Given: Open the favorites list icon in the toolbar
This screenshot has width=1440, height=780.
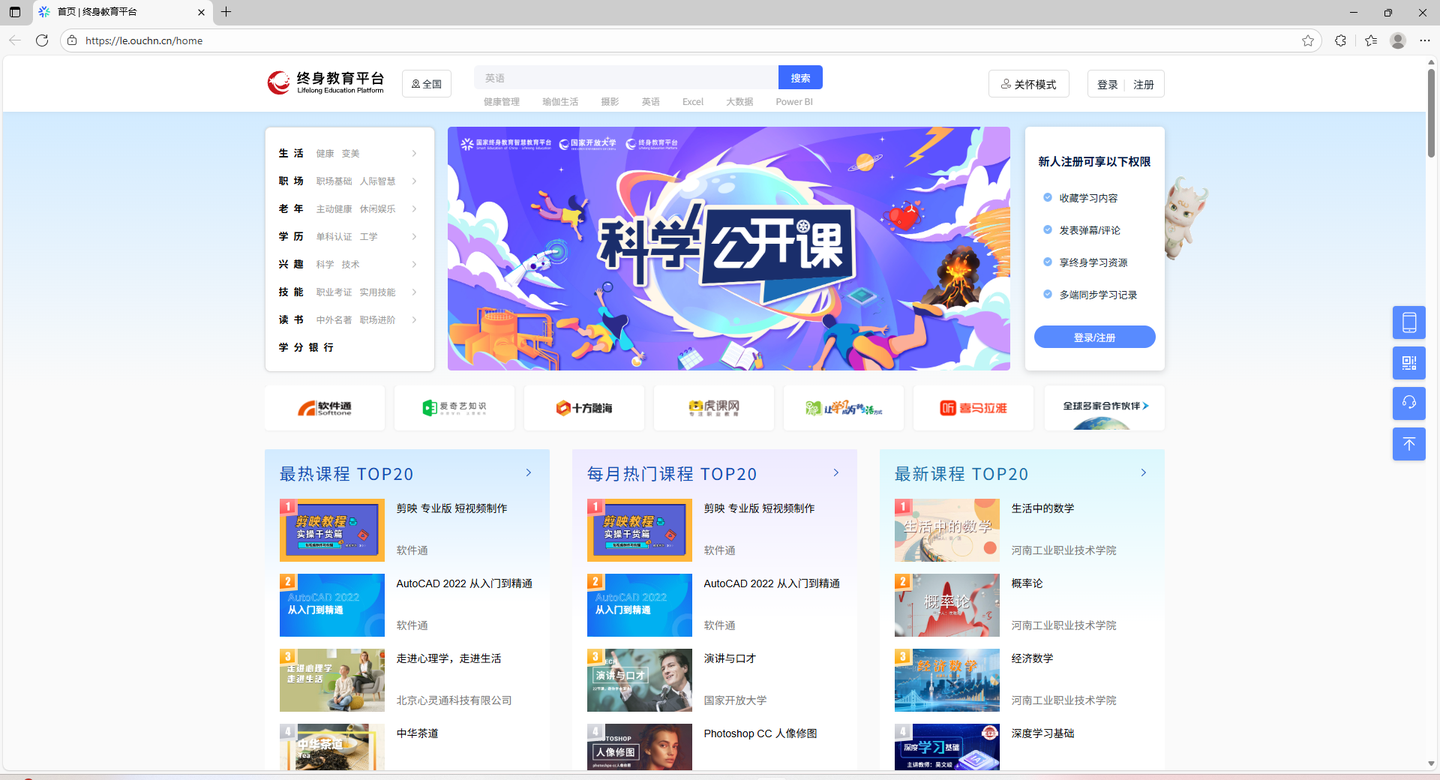Looking at the screenshot, I should coord(1371,41).
